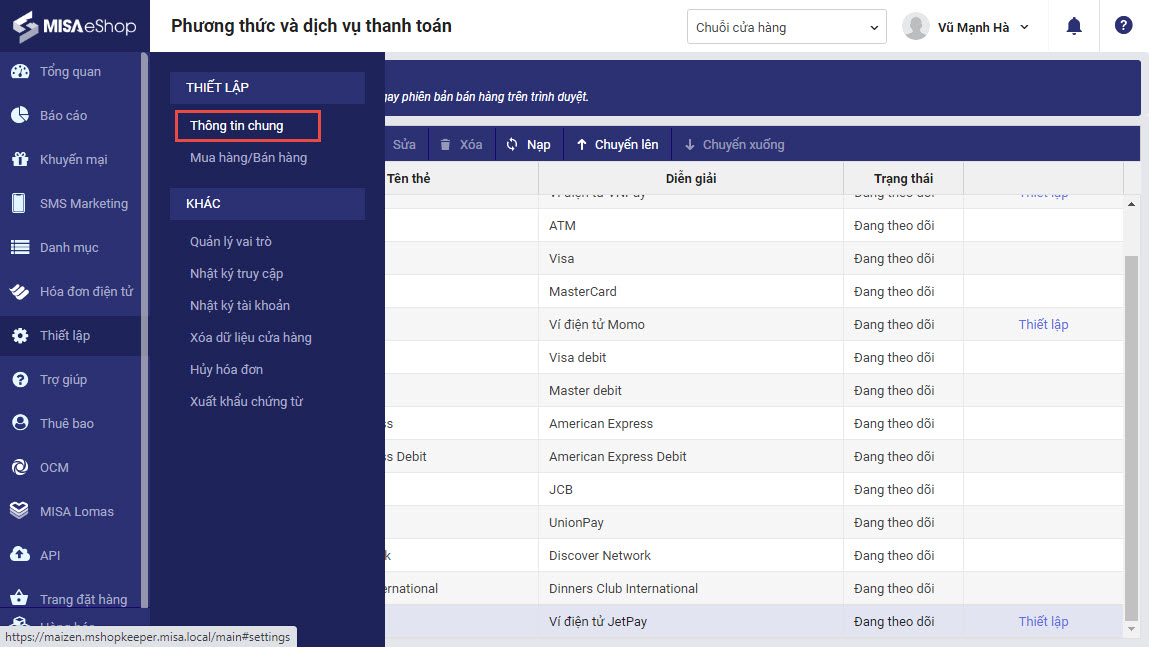
Task: Open the Chuỗi cửa hàng dropdown
Action: pos(787,27)
